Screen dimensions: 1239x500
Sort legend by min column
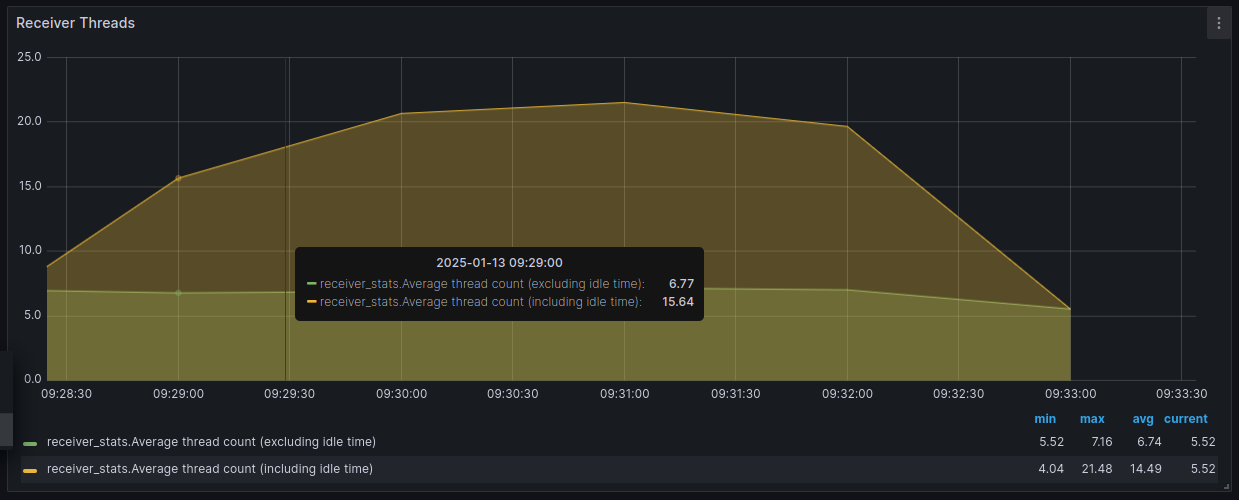point(1045,419)
